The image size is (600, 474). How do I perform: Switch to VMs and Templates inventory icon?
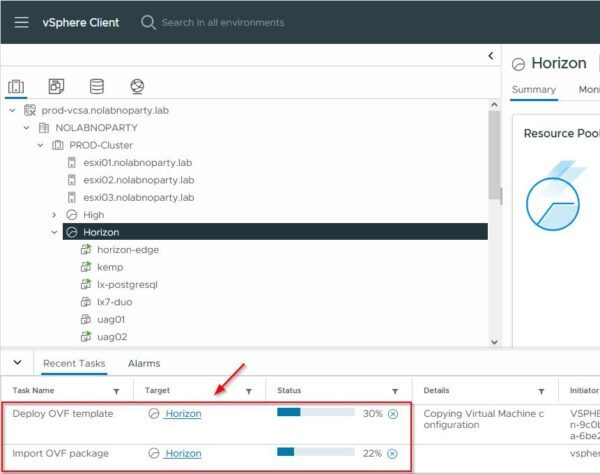(56, 86)
